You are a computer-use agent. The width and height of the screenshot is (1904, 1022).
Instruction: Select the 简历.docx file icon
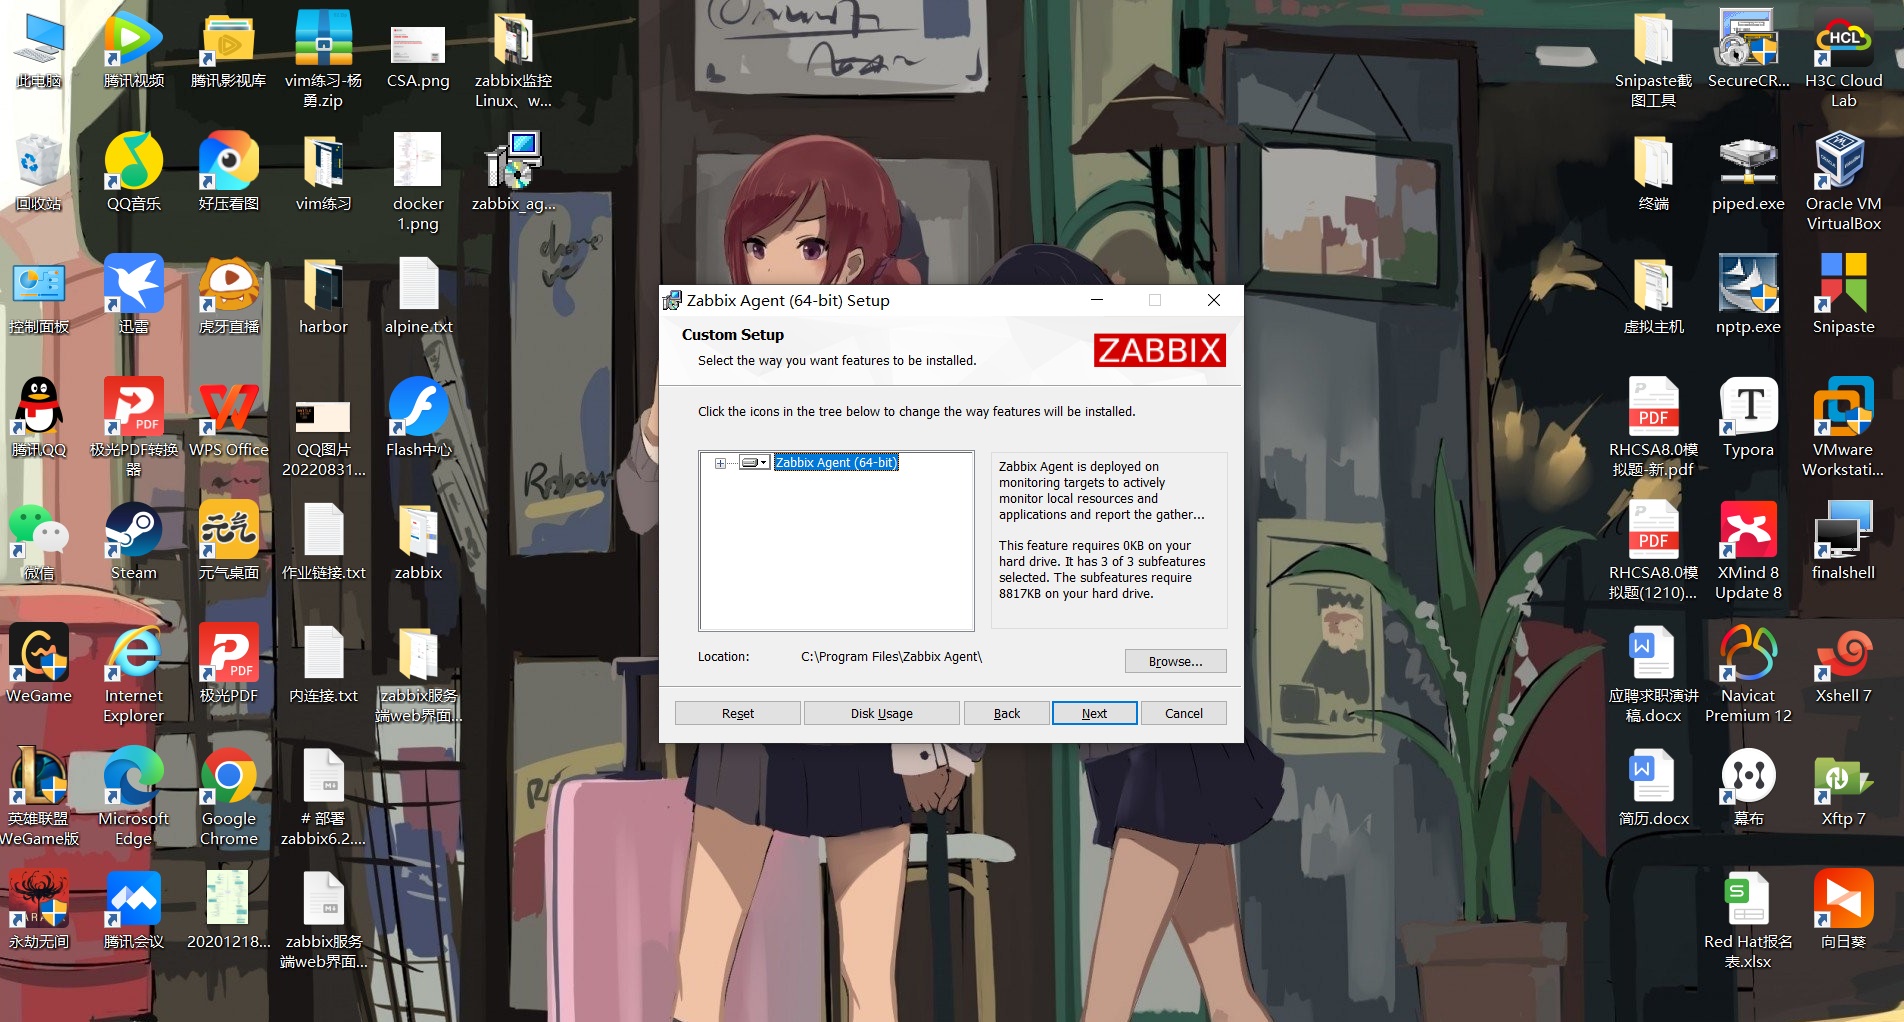[1653, 788]
